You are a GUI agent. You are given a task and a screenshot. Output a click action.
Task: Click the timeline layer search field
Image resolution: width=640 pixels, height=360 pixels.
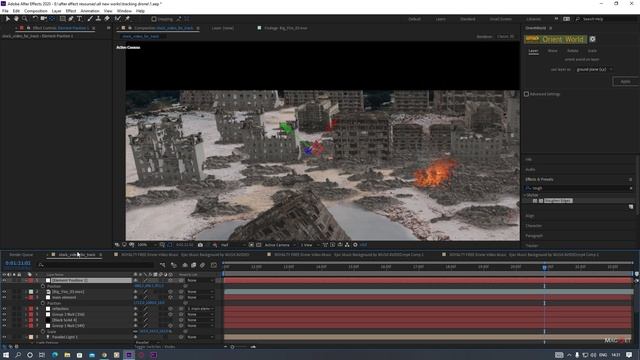96,265
